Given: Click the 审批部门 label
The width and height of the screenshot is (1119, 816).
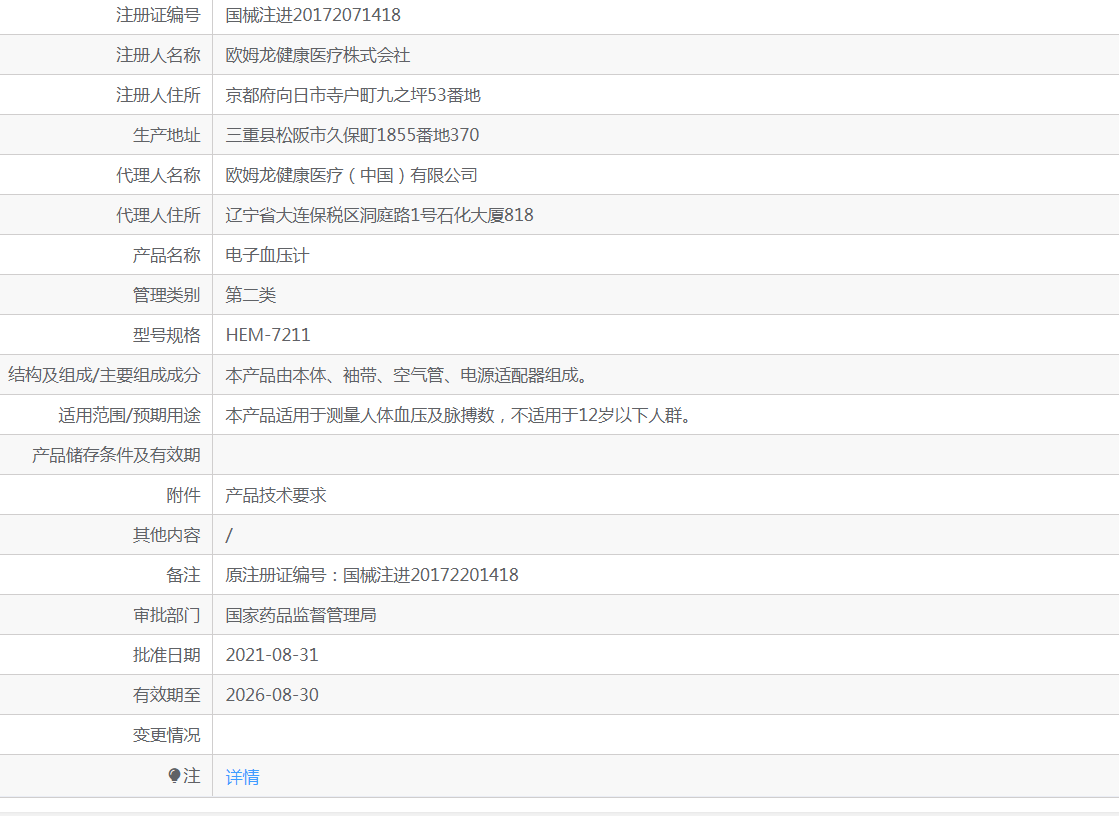Looking at the screenshot, I should [x=166, y=615].
